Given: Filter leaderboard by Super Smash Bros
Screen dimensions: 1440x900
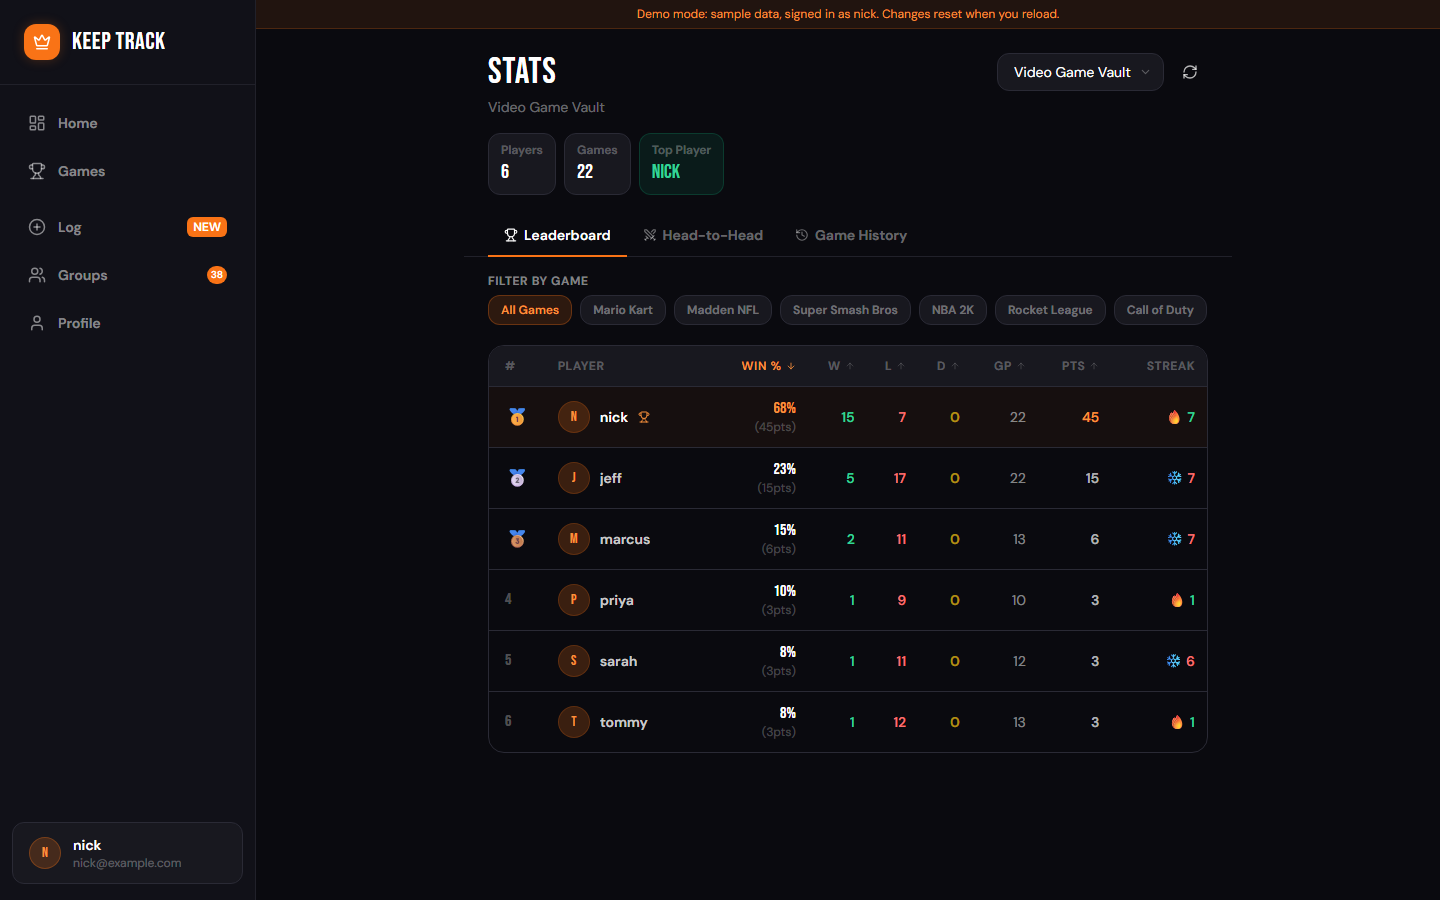Looking at the screenshot, I should pos(845,310).
